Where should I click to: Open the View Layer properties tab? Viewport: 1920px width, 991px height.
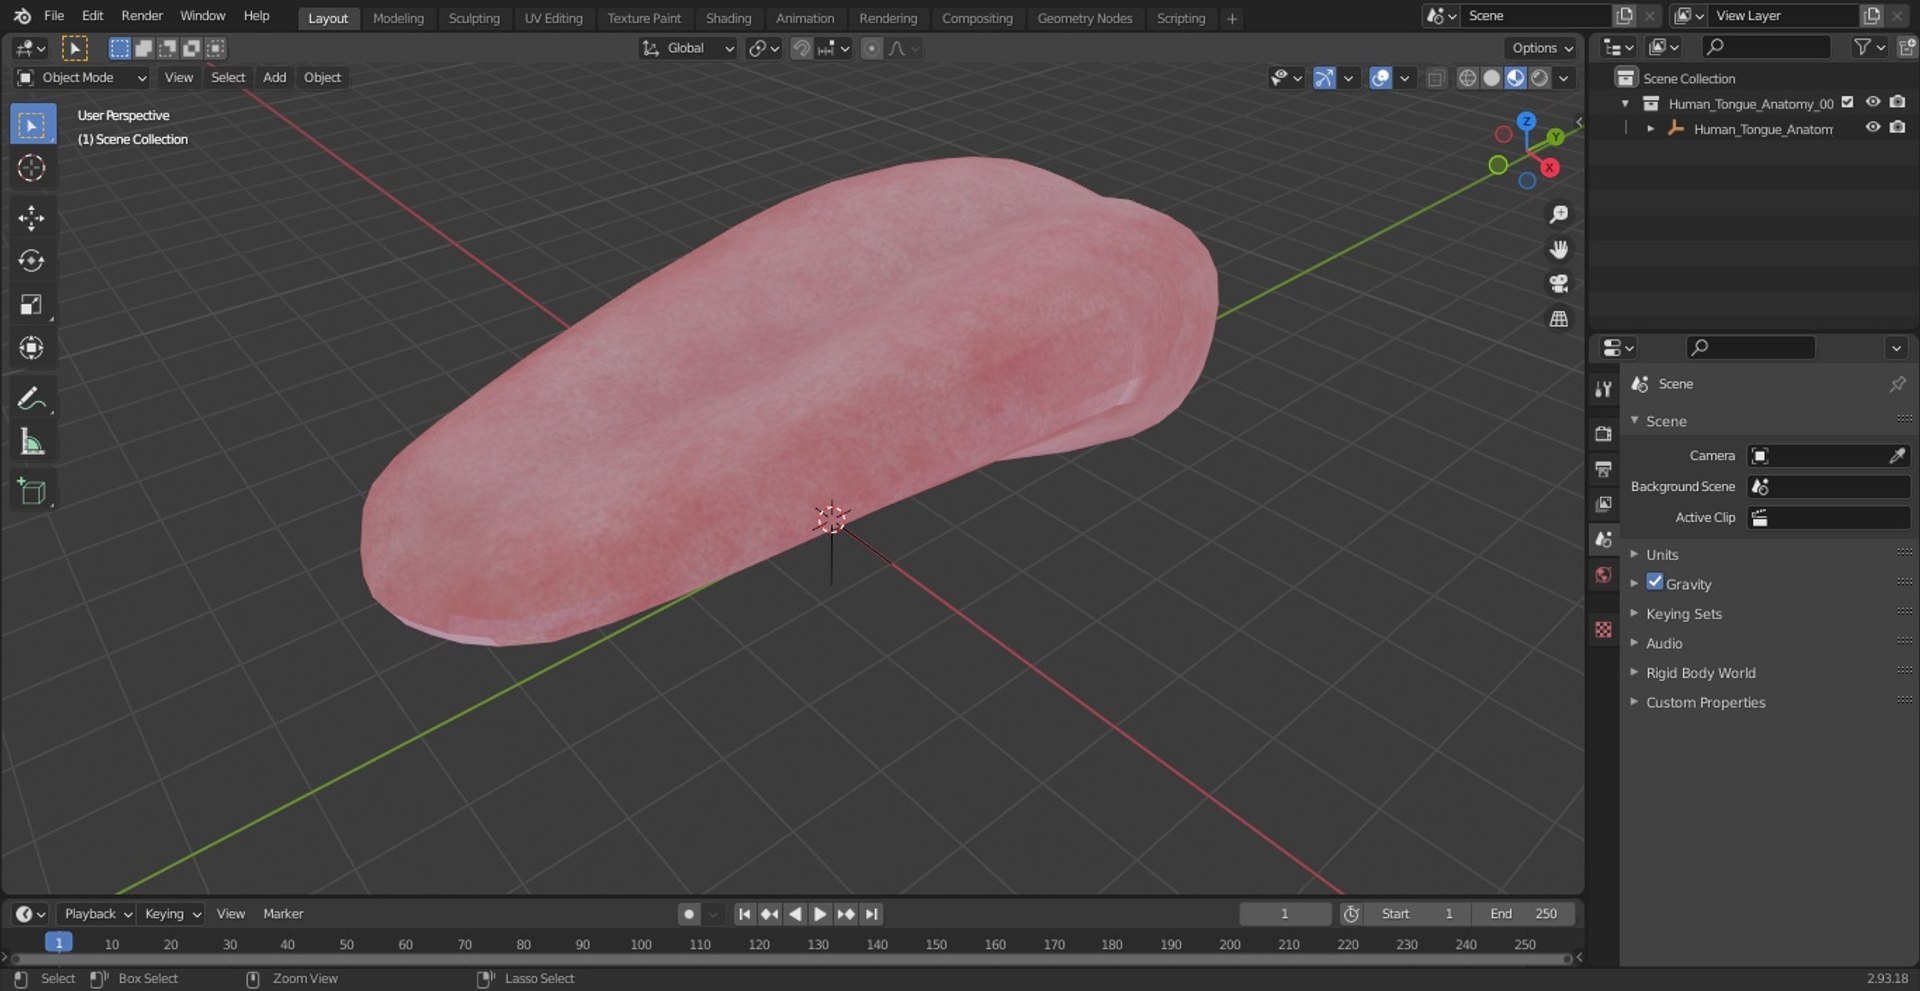tap(1603, 504)
